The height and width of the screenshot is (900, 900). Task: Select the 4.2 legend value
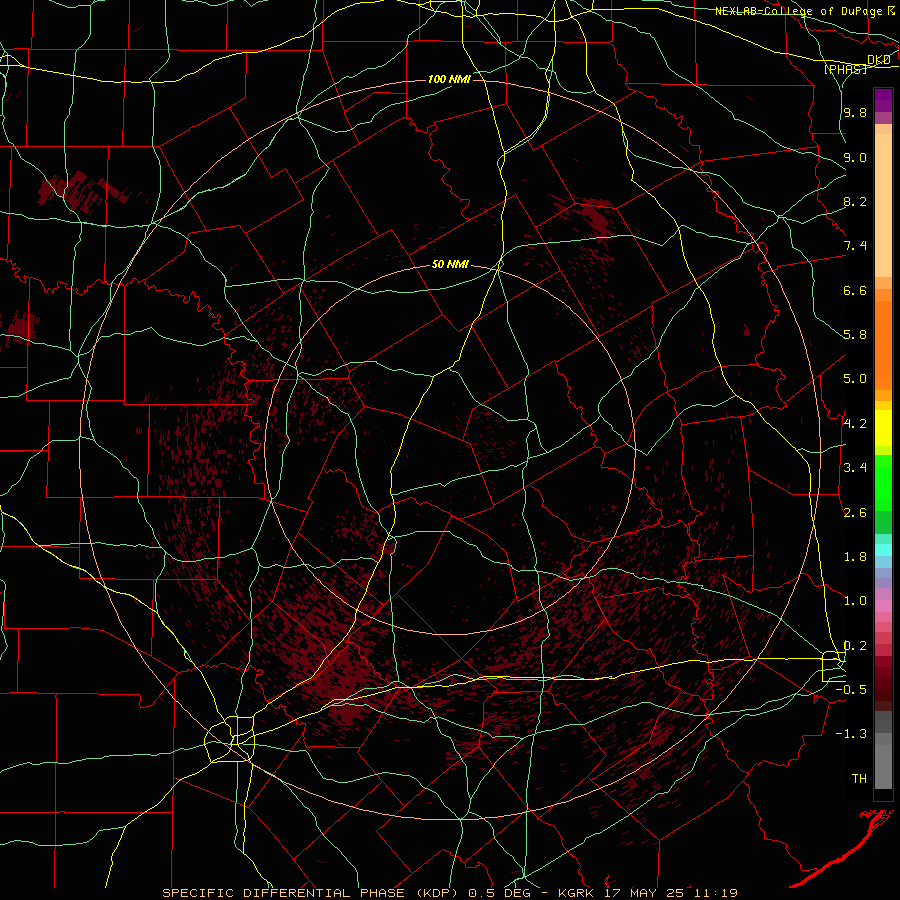pos(855,424)
